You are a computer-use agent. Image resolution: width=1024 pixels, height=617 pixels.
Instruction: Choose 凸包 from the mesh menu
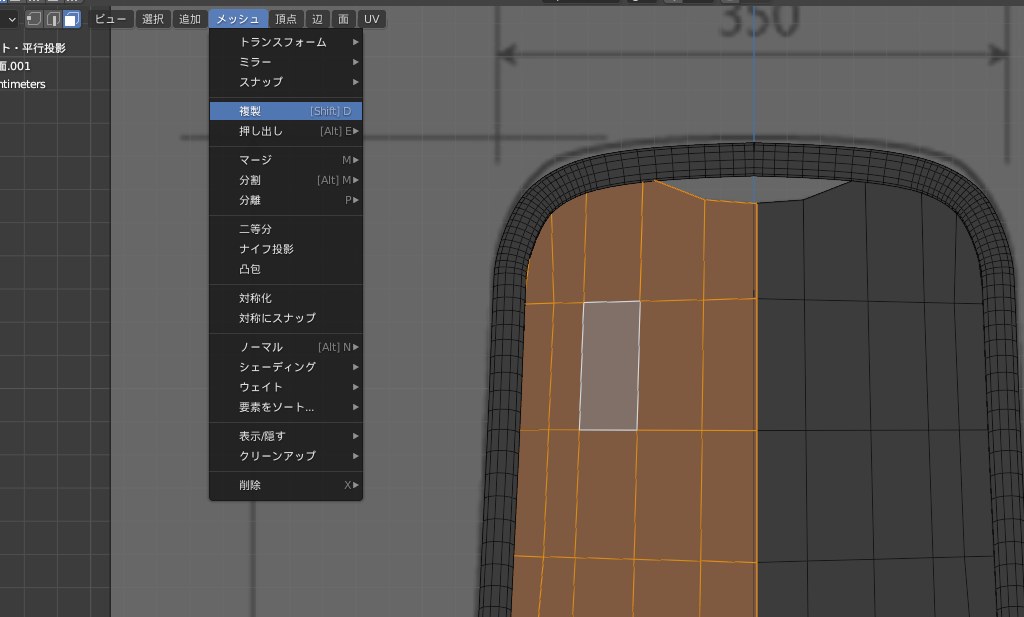(x=286, y=269)
